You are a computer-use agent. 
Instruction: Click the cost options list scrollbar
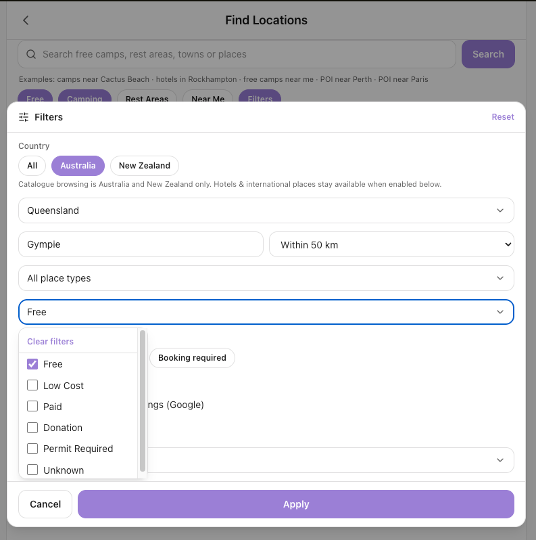point(143,401)
